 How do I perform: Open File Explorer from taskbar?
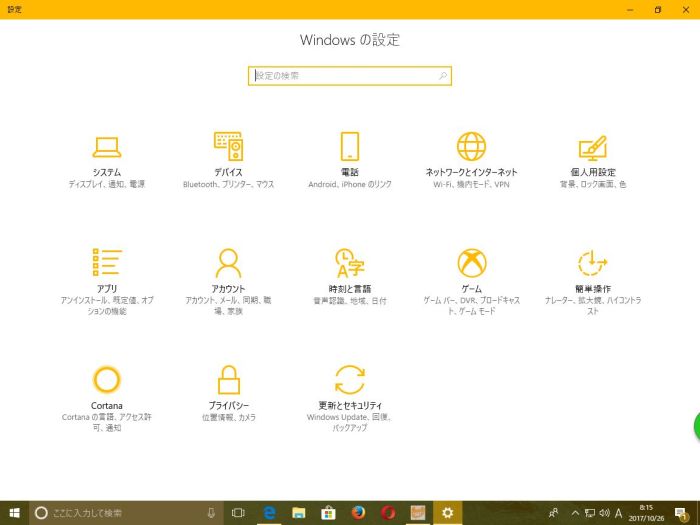click(x=298, y=513)
